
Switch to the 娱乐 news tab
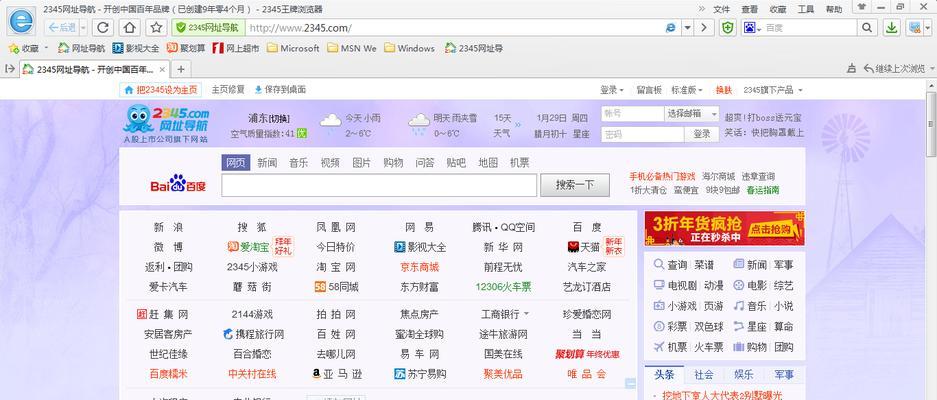[x=744, y=375]
